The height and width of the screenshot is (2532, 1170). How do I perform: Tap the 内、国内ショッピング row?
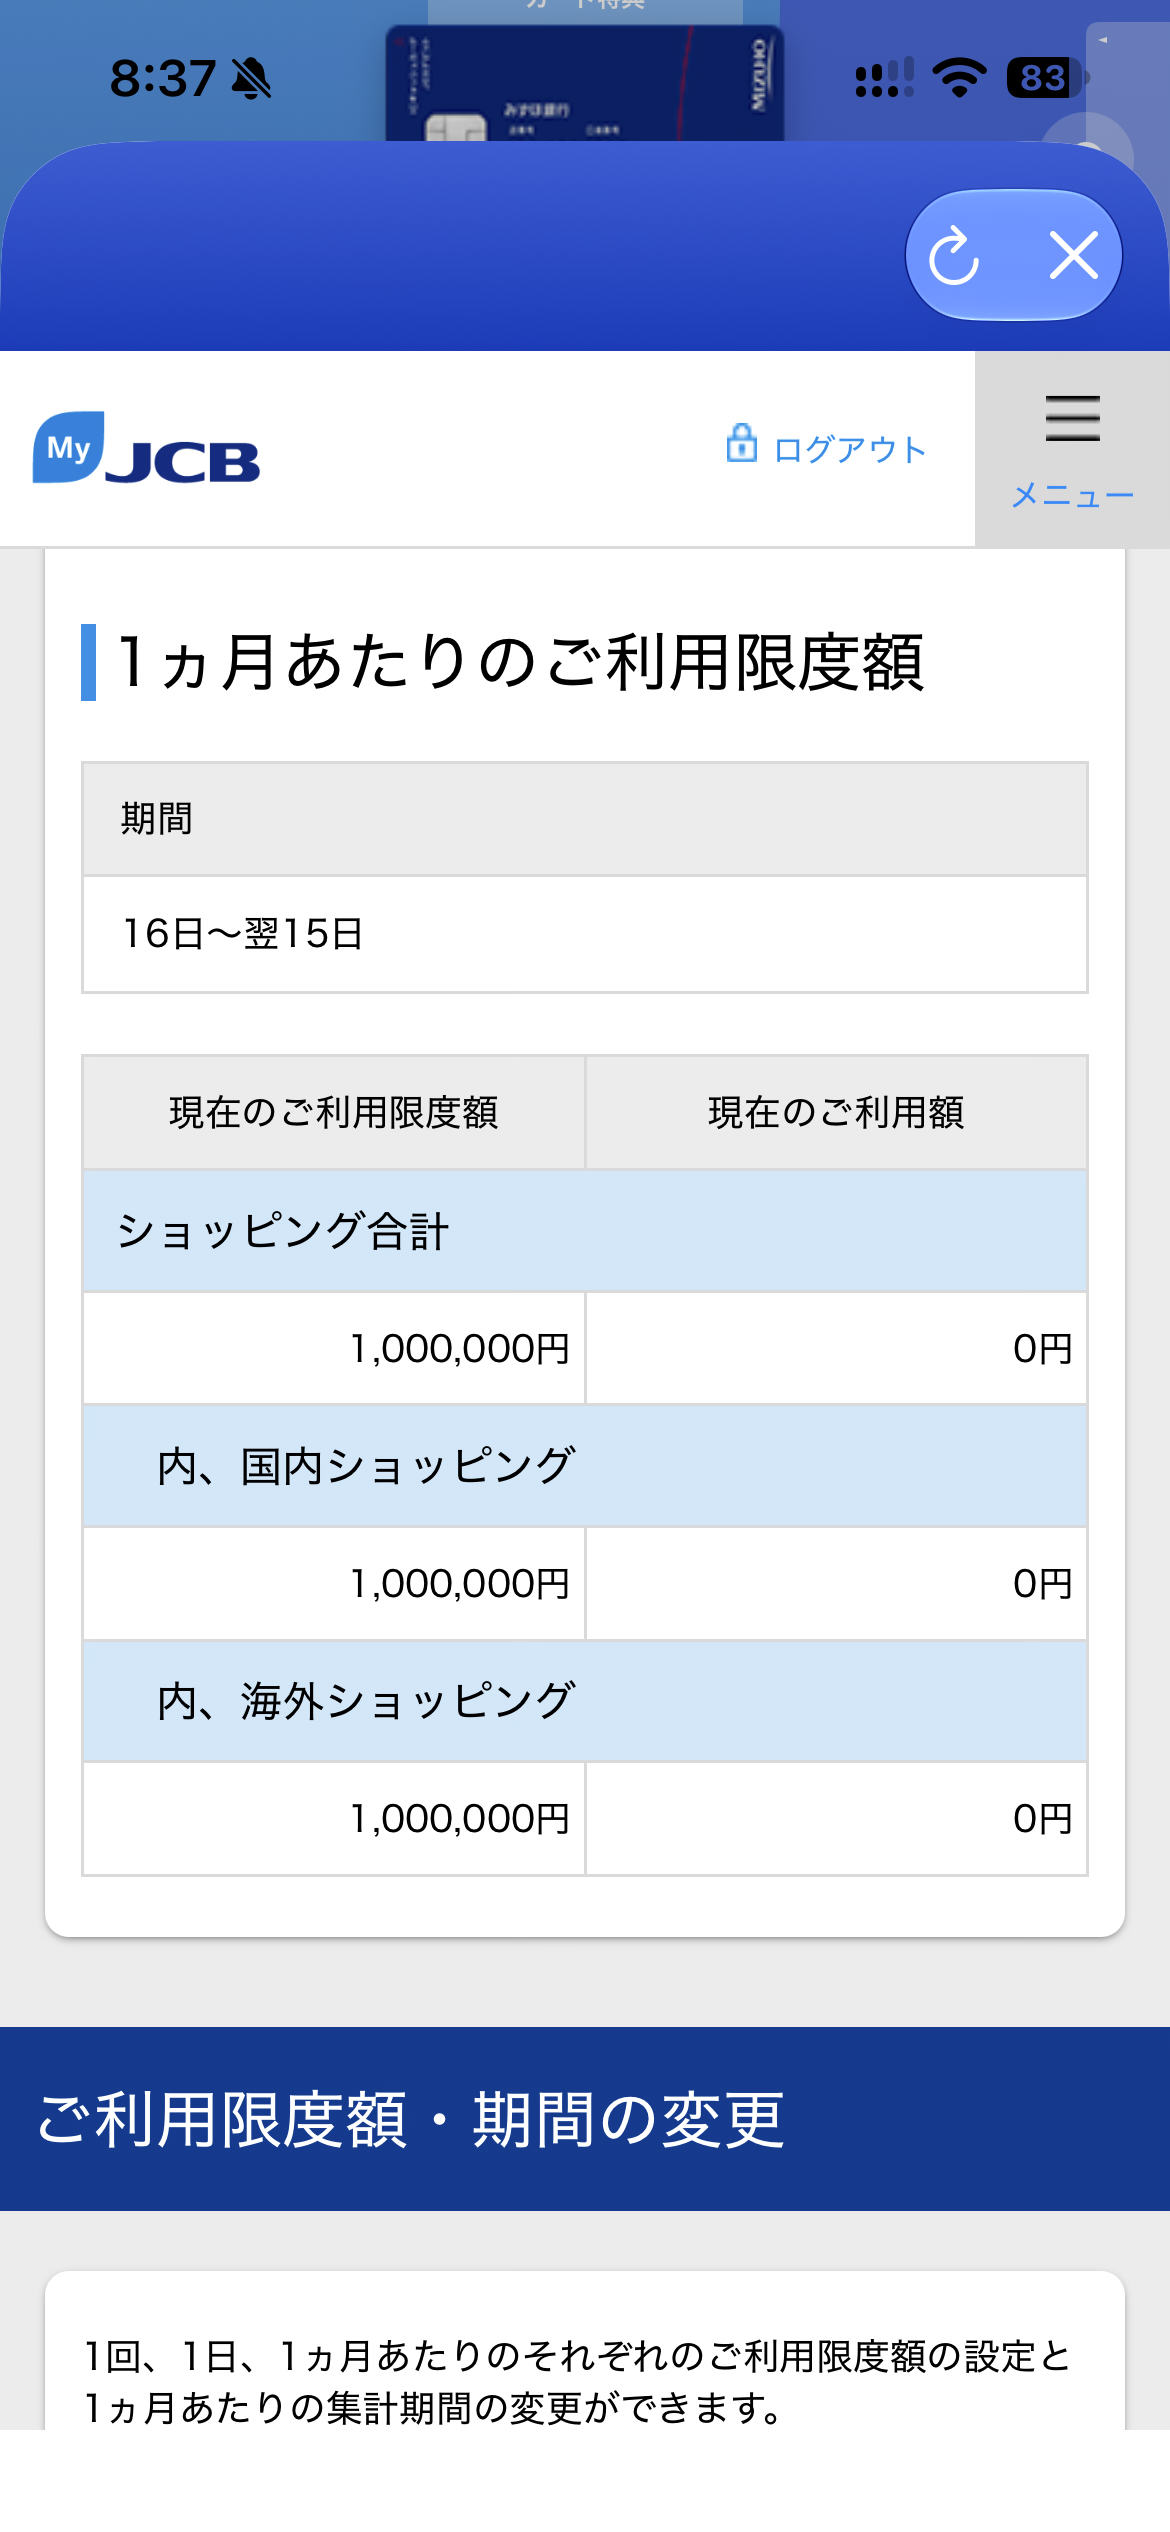(x=585, y=1466)
